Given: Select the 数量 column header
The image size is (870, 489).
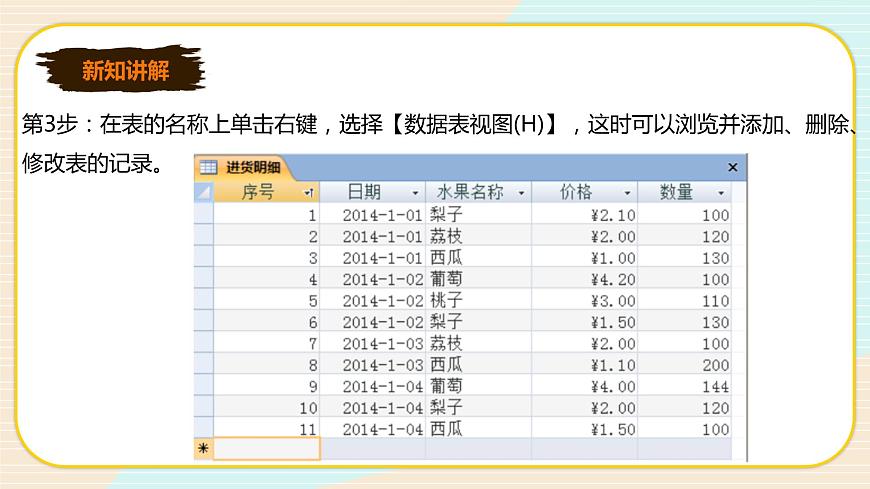Looking at the screenshot, I should 684,192.
